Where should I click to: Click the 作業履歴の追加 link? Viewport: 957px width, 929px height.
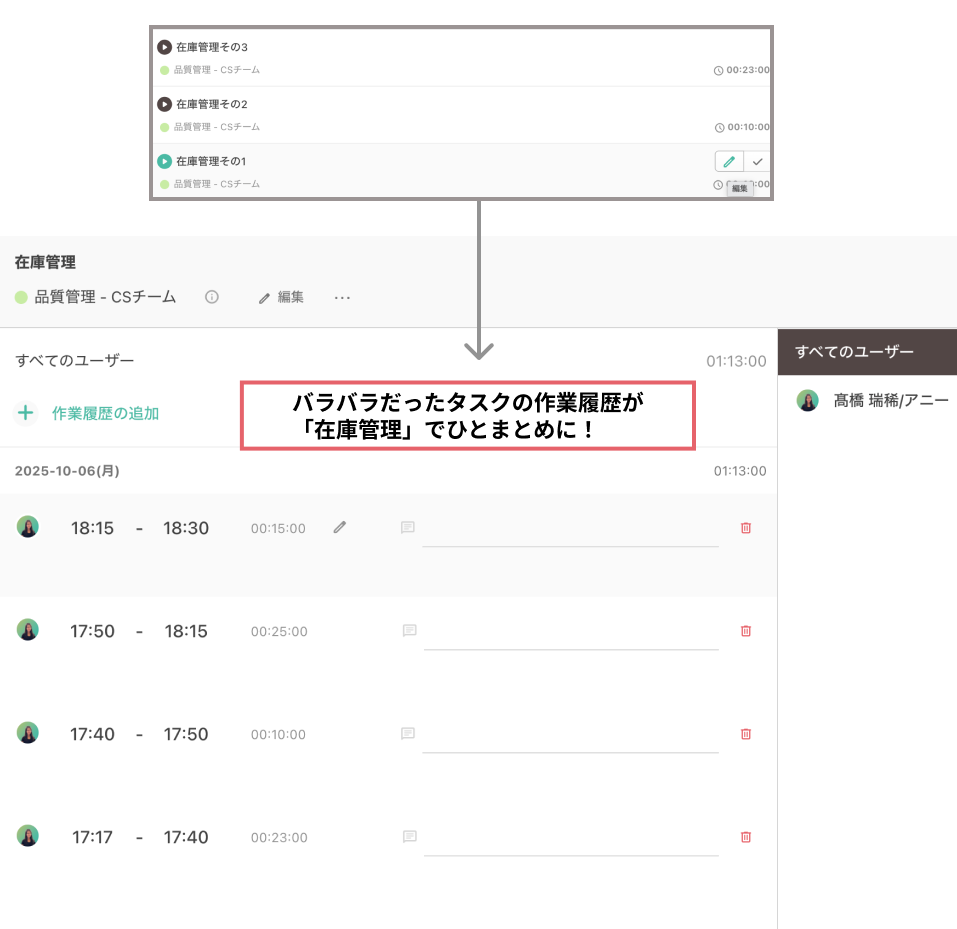[105, 413]
